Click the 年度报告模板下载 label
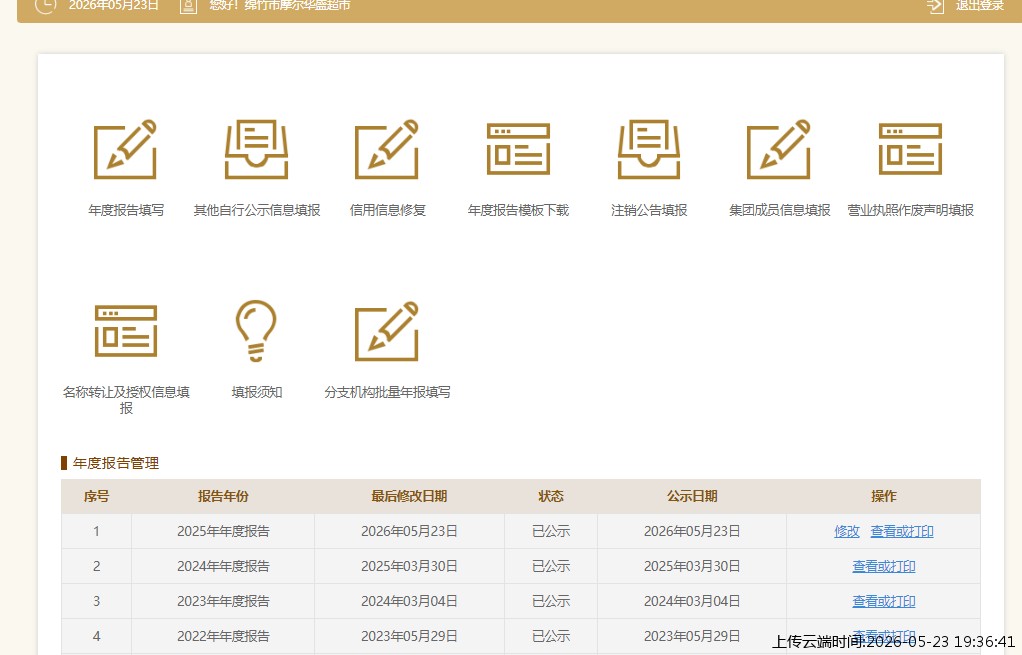1022x655 pixels. pyautogui.click(x=518, y=210)
